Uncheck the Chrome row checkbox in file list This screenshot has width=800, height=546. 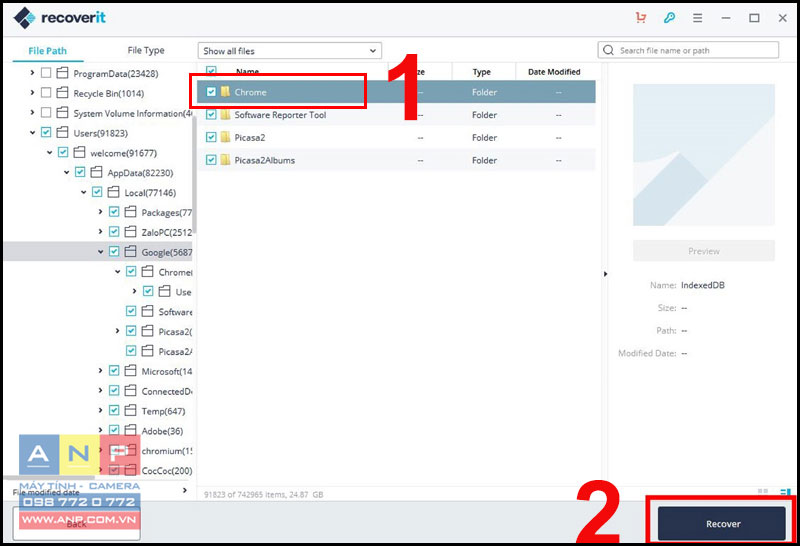pyautogui.click(x=211, y=92)
